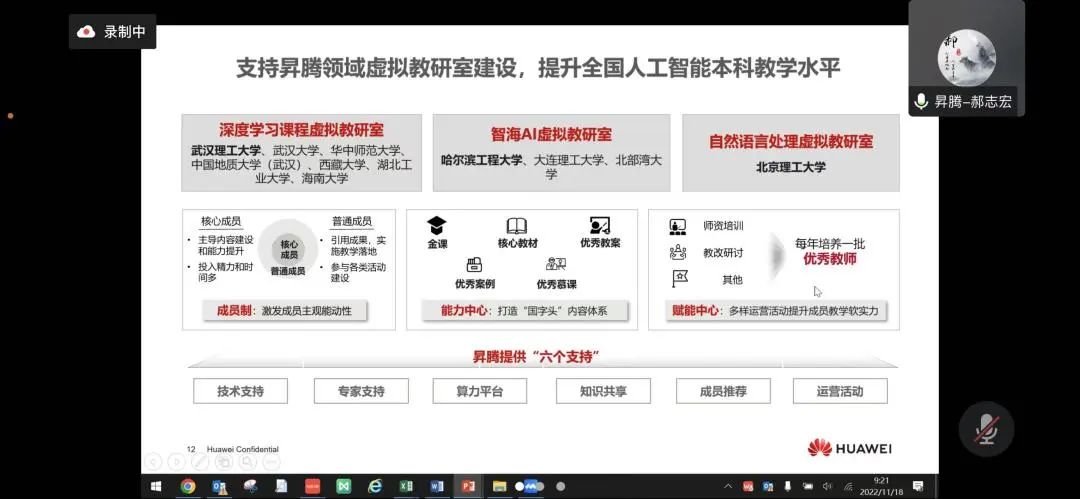The image size is (1080, 499).
Task: Open Internet Explorer from the taskbar
Action: 375,487
